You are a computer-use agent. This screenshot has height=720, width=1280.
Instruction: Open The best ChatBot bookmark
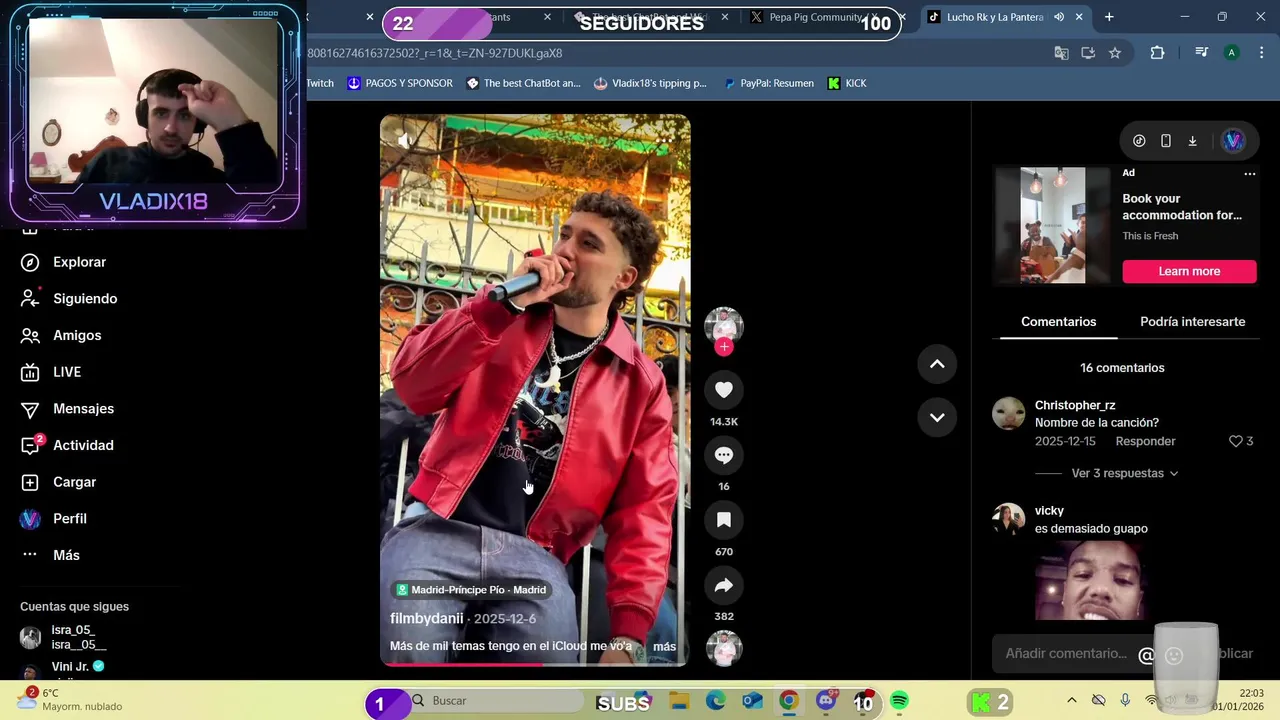pyautogui.click(x=523, y=83)
